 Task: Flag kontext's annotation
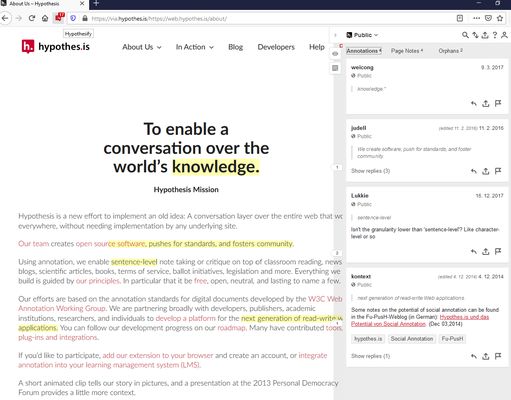[x=498, y=356]
